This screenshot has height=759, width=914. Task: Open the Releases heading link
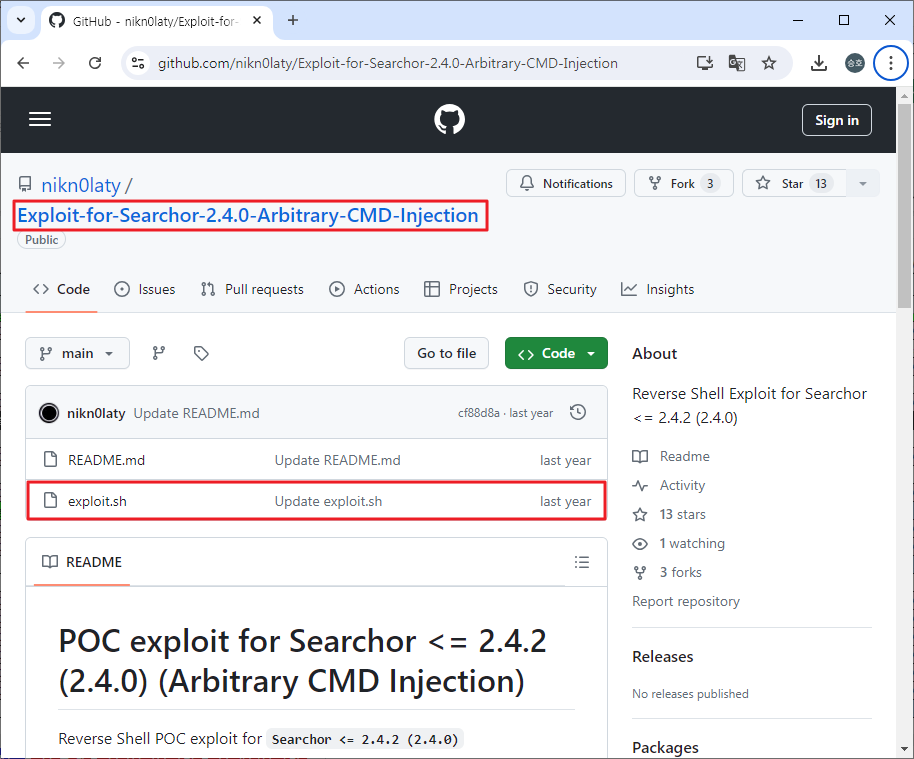pos(663,656)
